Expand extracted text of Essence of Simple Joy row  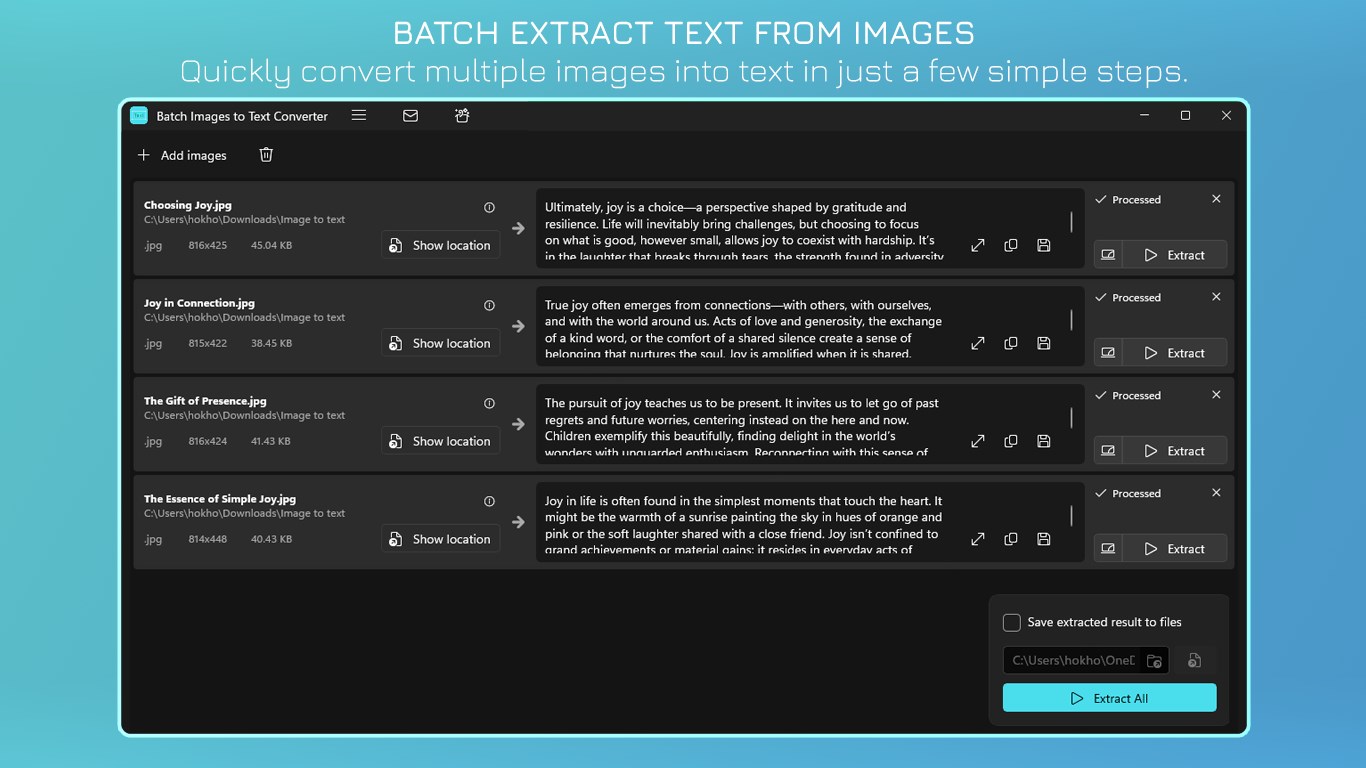click(978, 539)
